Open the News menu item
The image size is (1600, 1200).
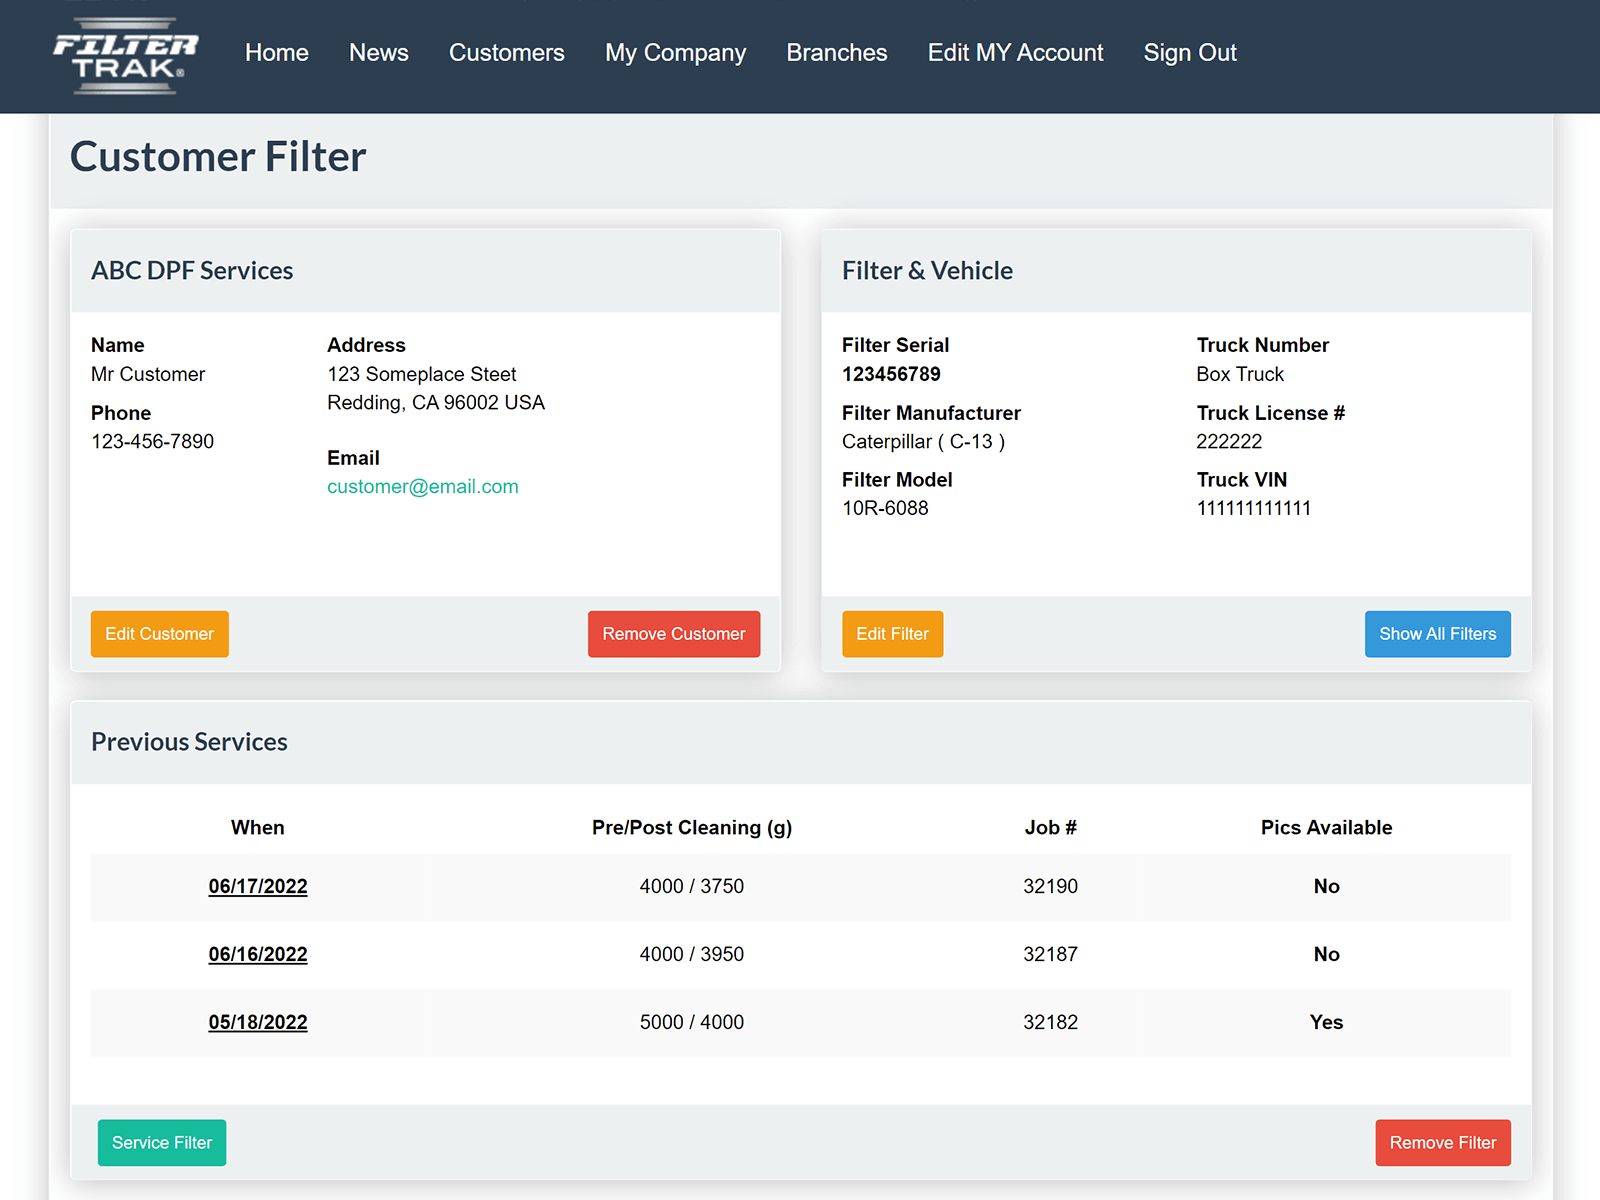[379, 53]
